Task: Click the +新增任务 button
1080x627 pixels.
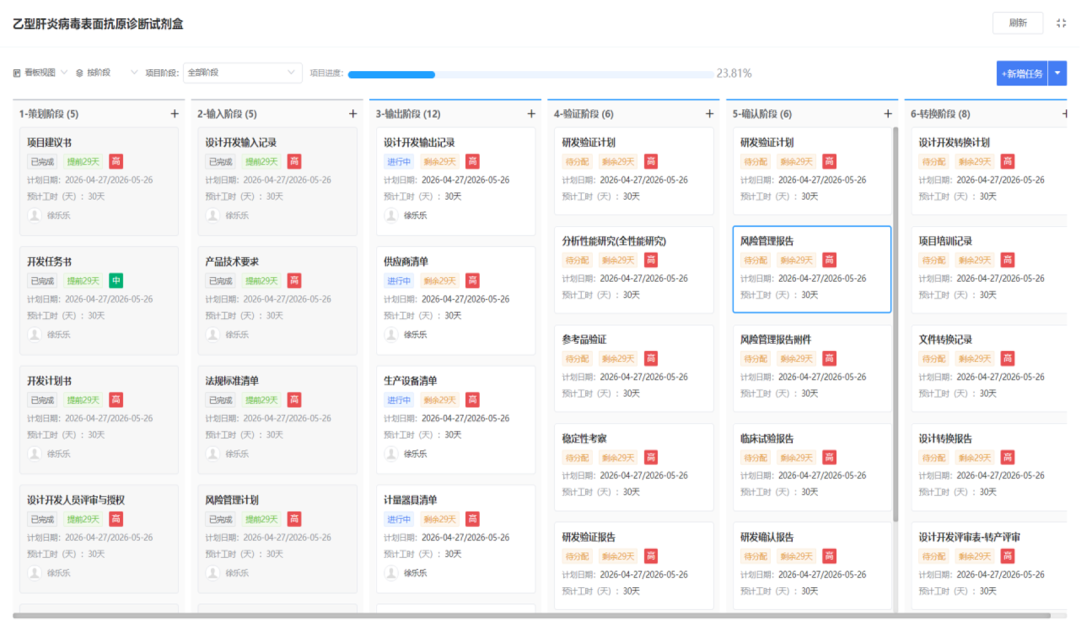Action: (x=1022, y=73)
